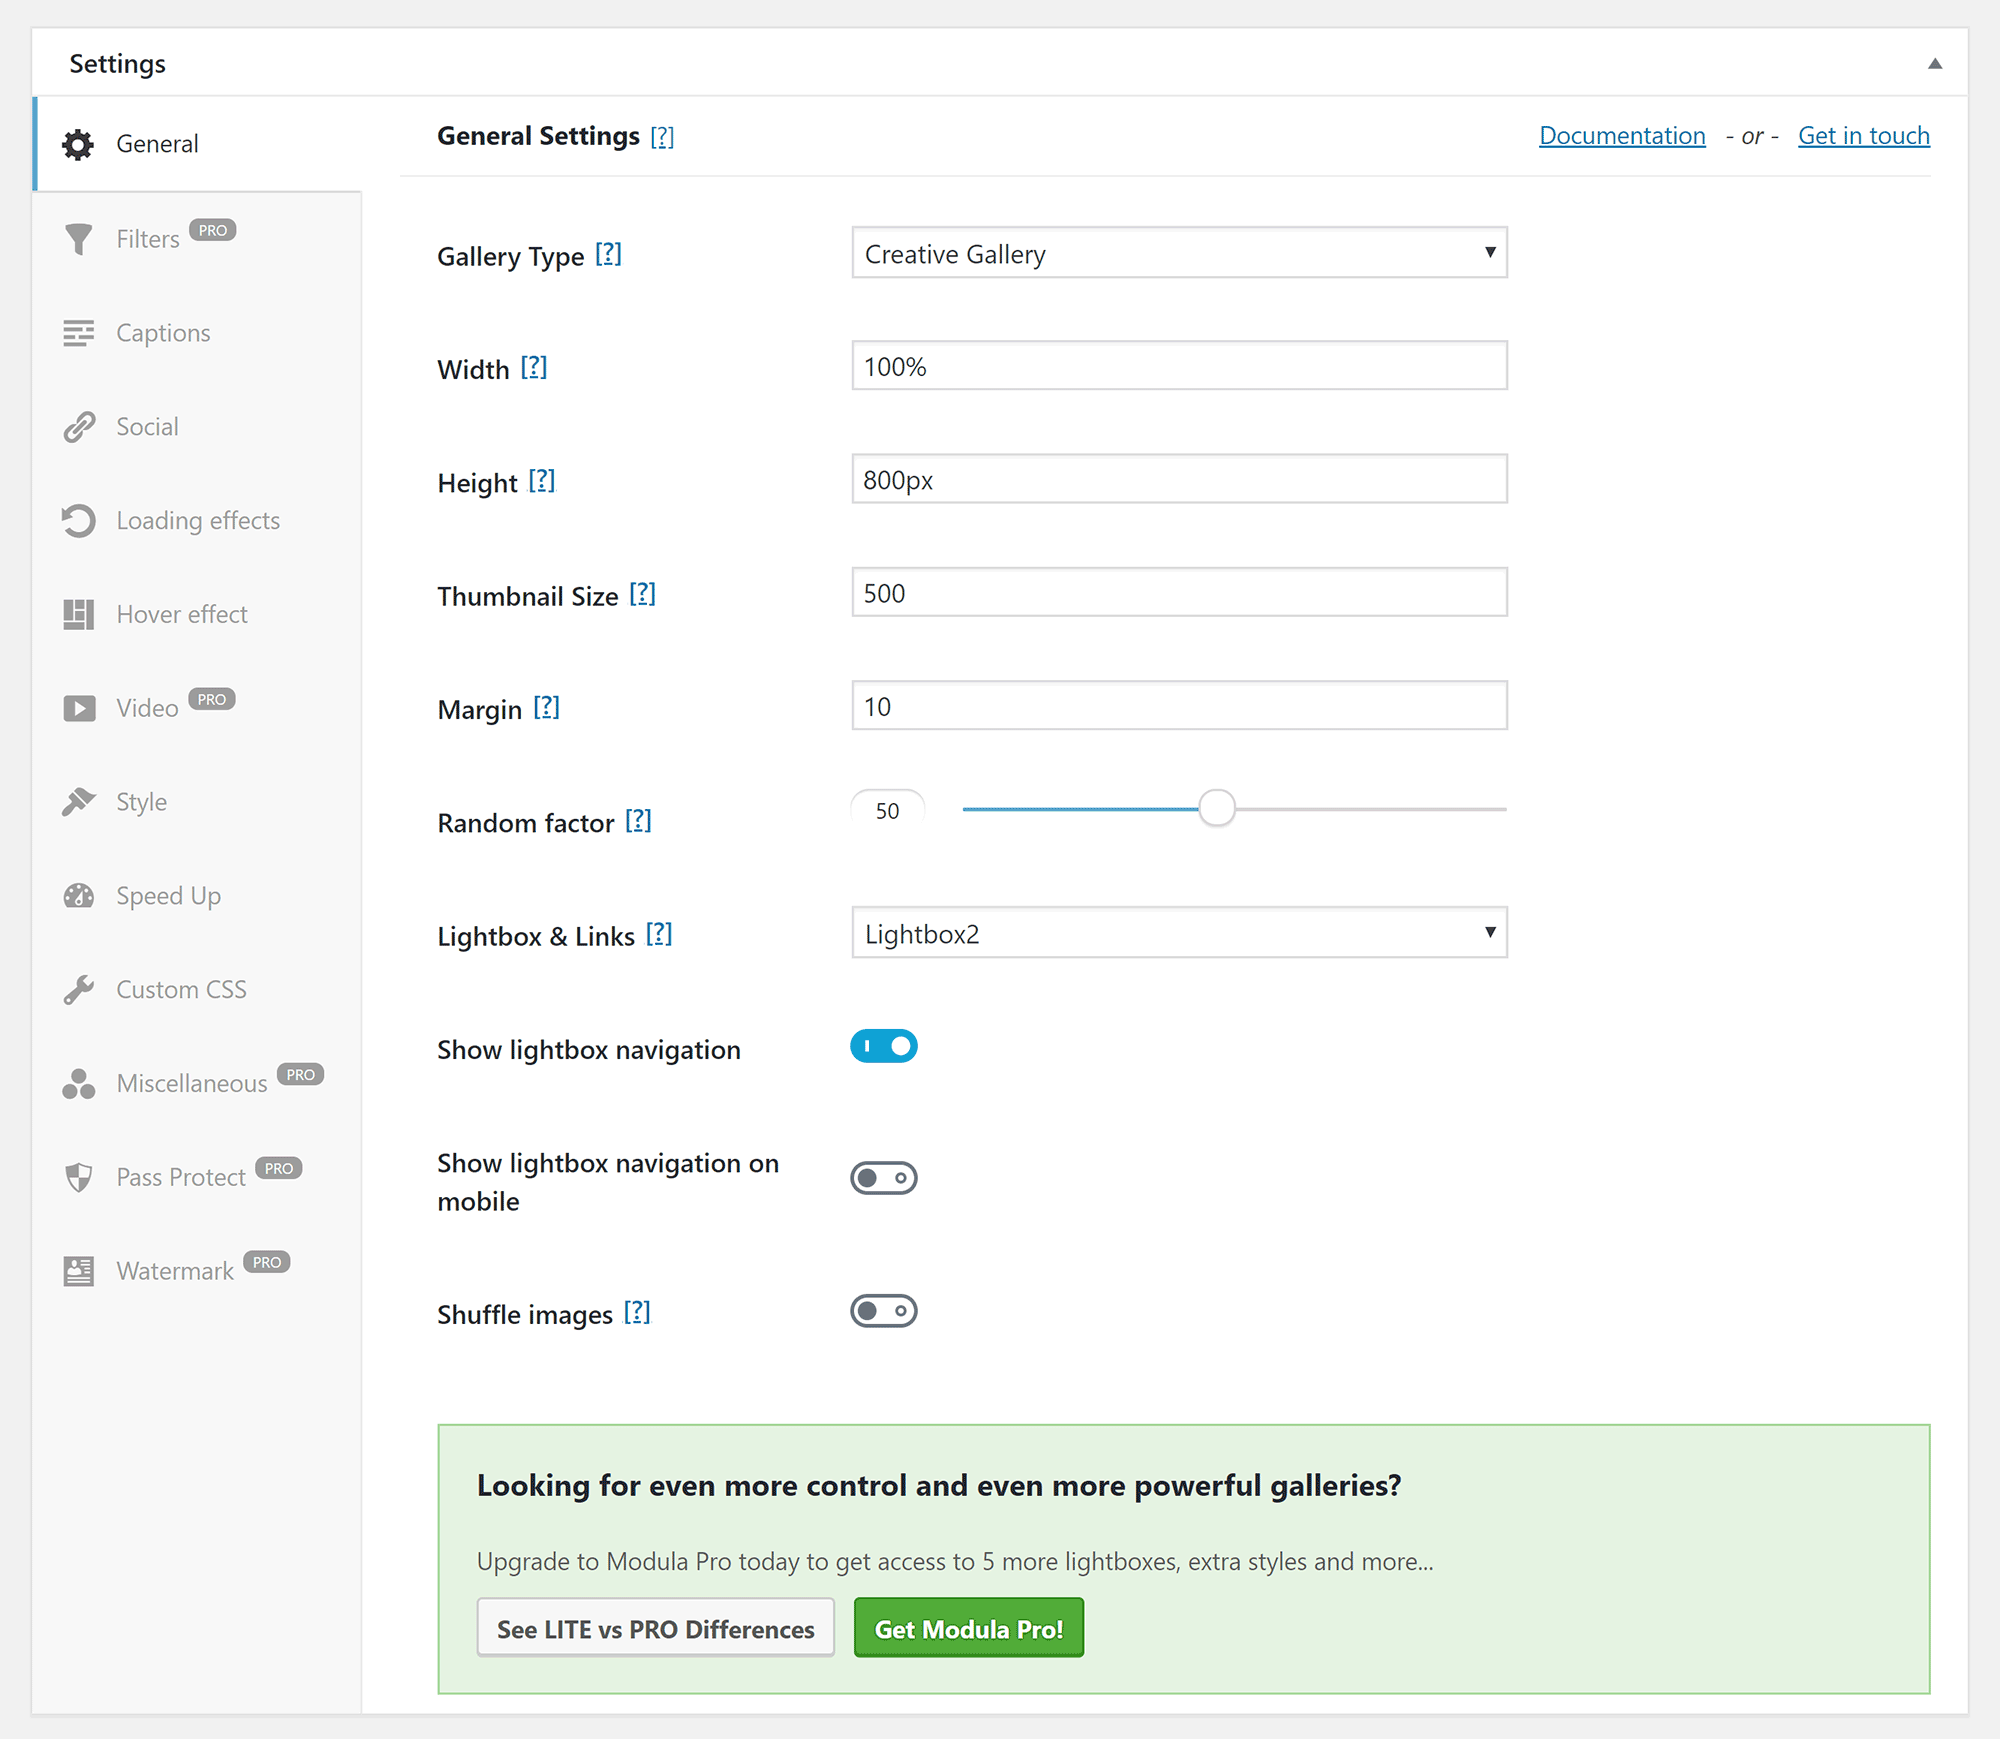Switch to the Pass Protect tab
Viewport: 2000px width, 1739px height.
pos(198,1177)
